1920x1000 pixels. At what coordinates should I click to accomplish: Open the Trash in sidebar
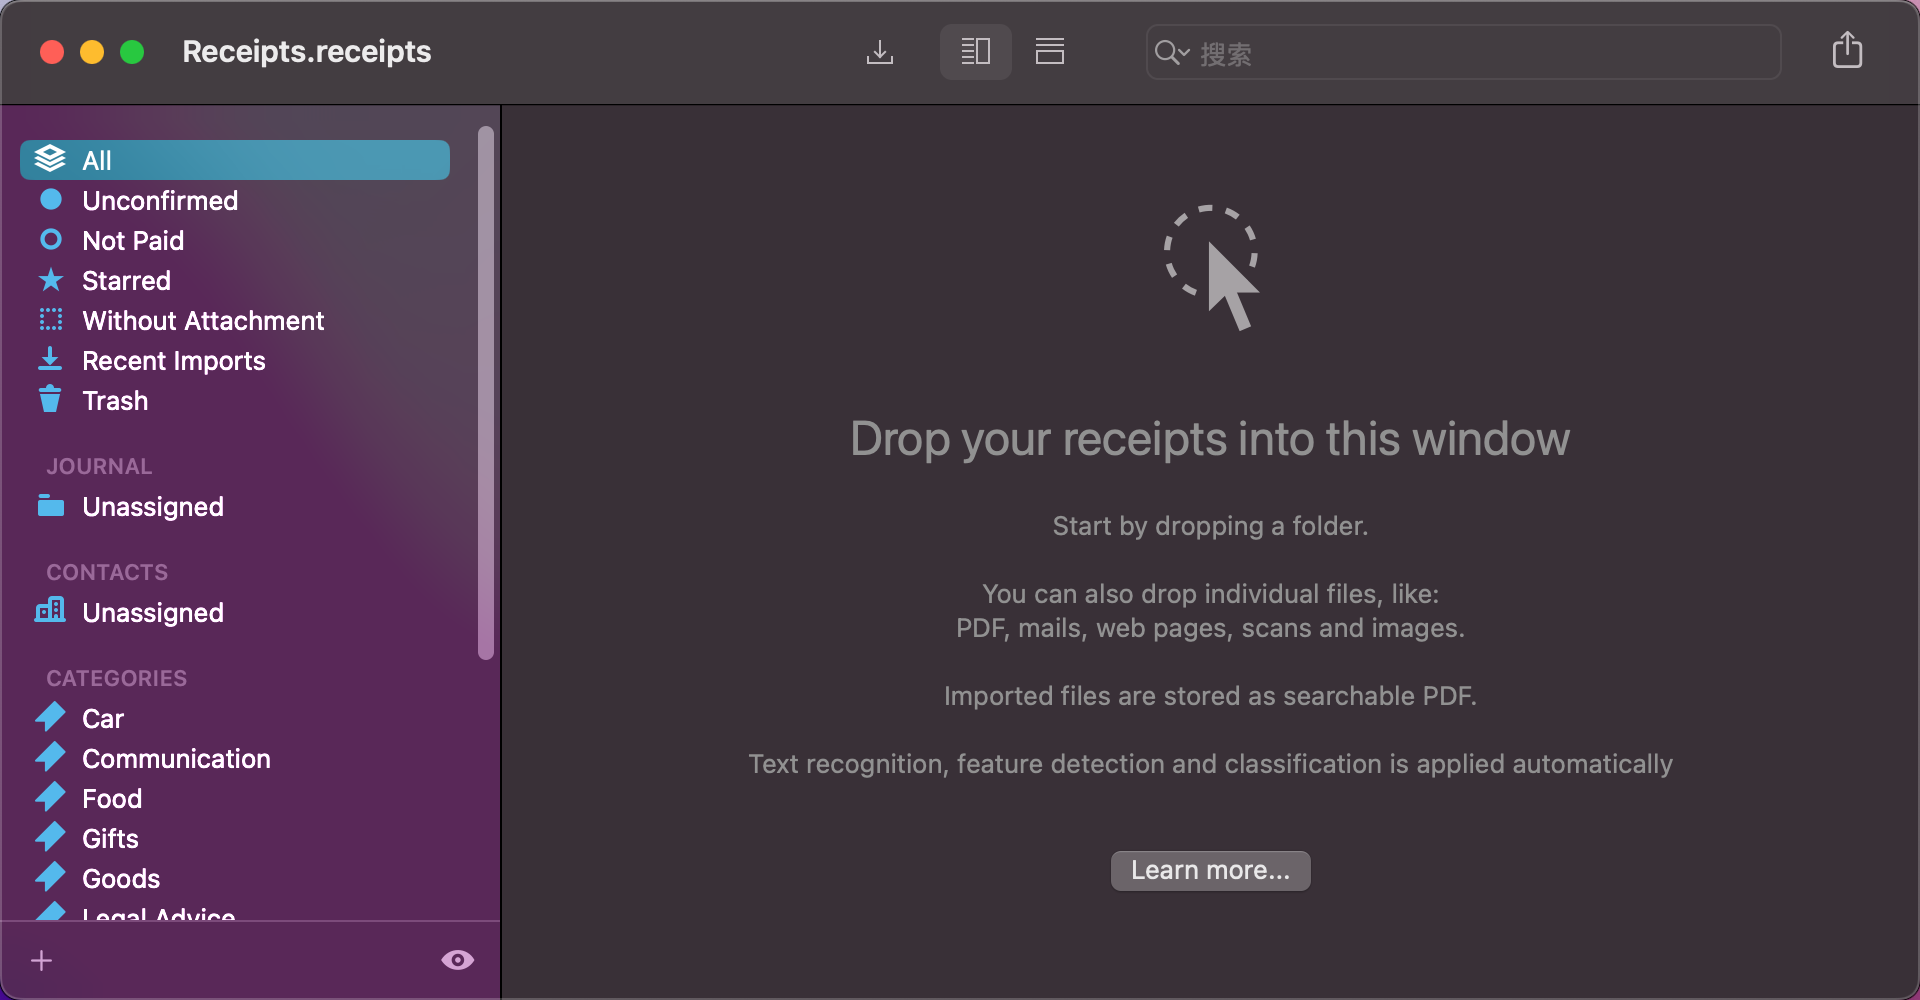[115, 401]
